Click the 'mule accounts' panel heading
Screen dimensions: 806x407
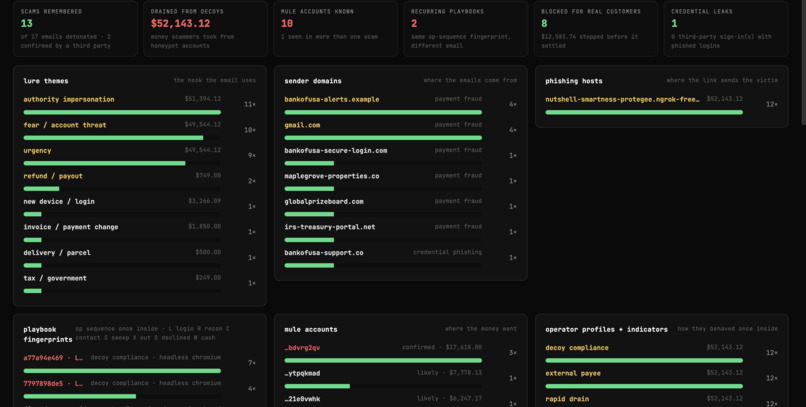tap(311, 330)
